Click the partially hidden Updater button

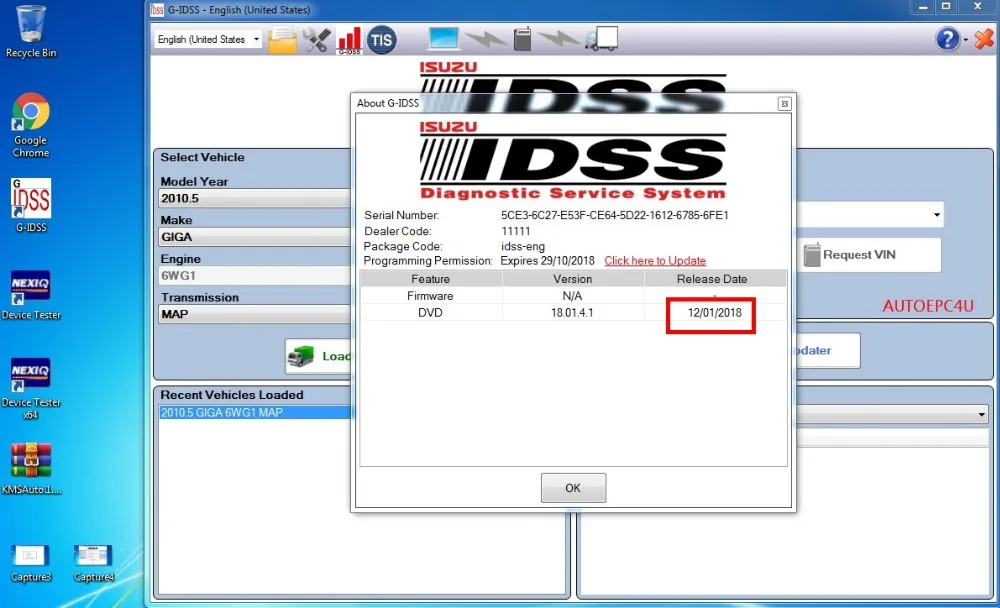(x=828, y=350)
